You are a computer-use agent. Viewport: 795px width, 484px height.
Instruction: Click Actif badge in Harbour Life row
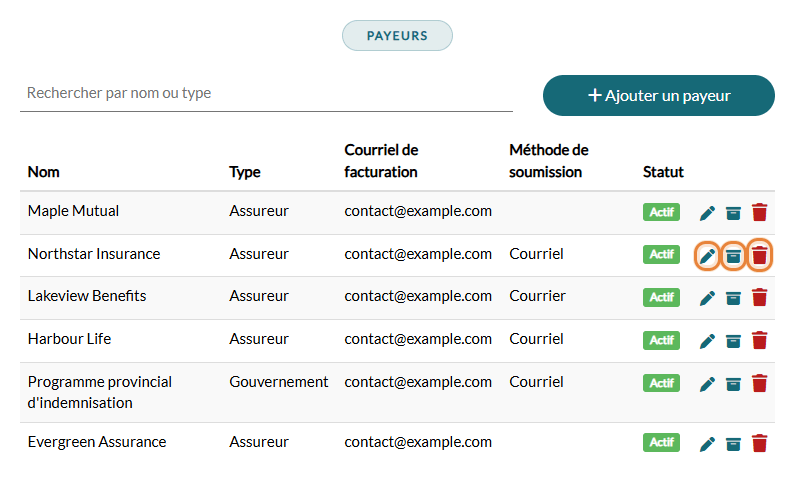pos(661,340)
